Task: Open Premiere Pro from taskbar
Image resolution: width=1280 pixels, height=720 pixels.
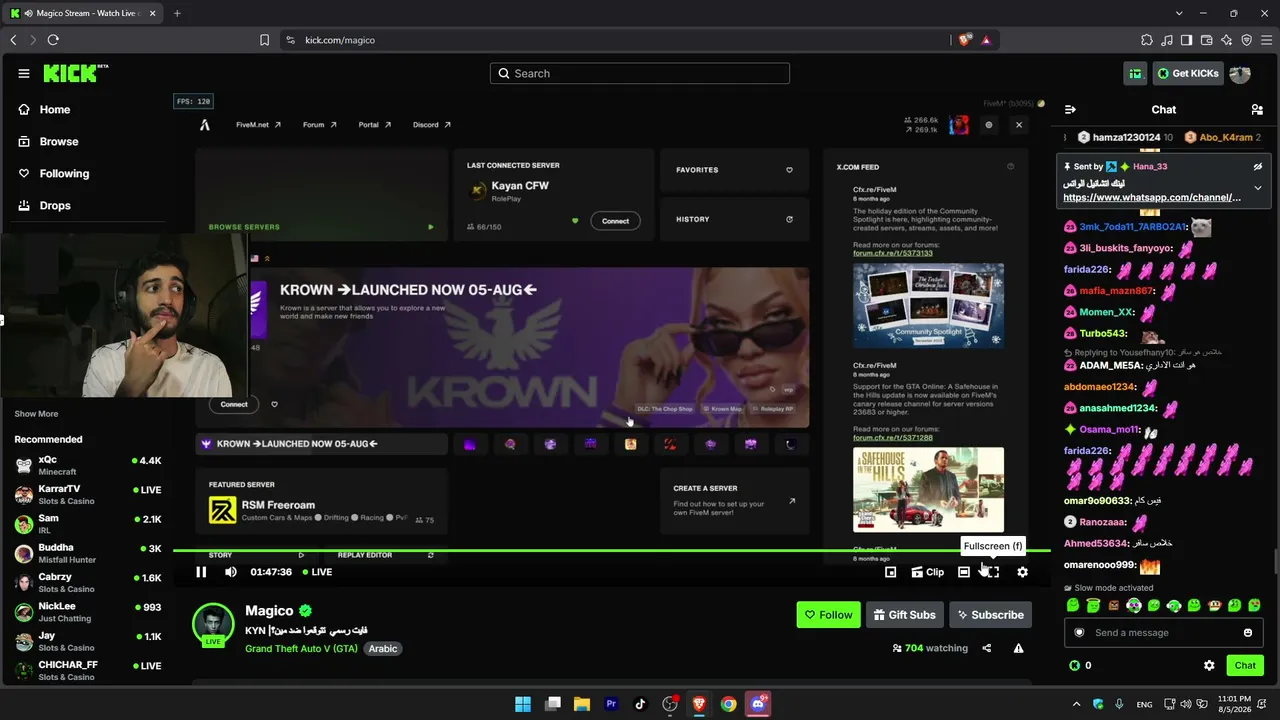Action: pos(611,704)
